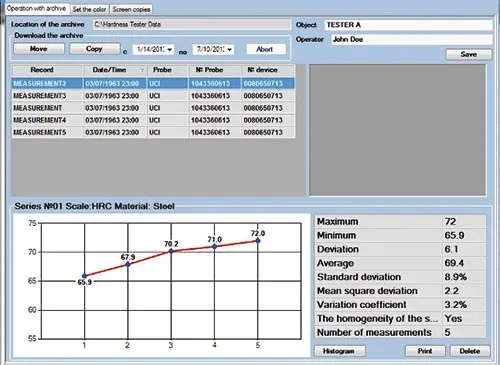Save the object and operator info
This screenshot has height=365, width=500.
pyautogui.click(x=468, y=54)
